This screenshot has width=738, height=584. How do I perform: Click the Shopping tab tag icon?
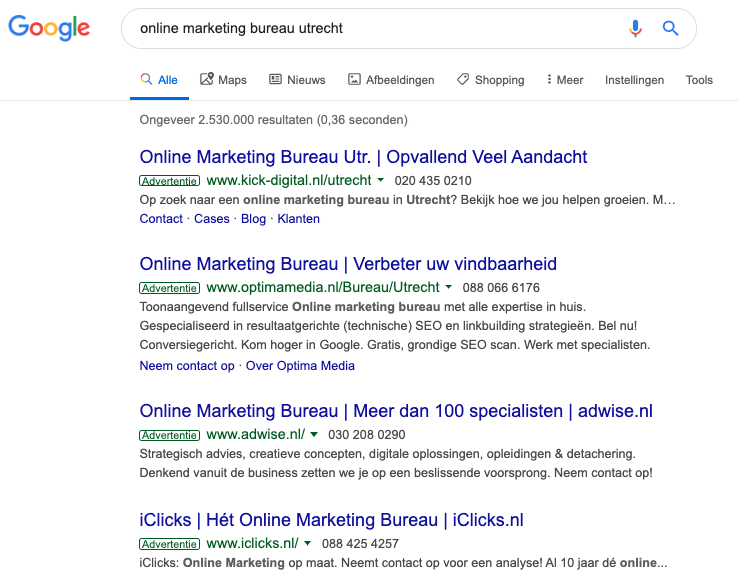(463, 79)
